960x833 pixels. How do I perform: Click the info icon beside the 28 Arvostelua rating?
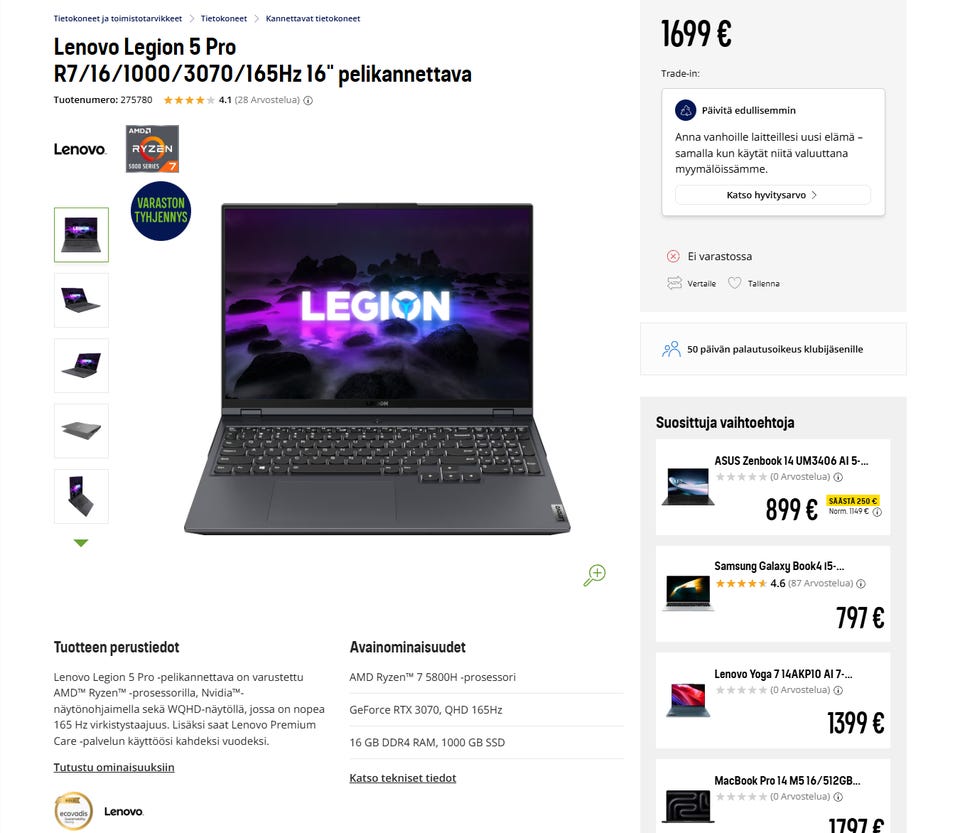[308, 100]
